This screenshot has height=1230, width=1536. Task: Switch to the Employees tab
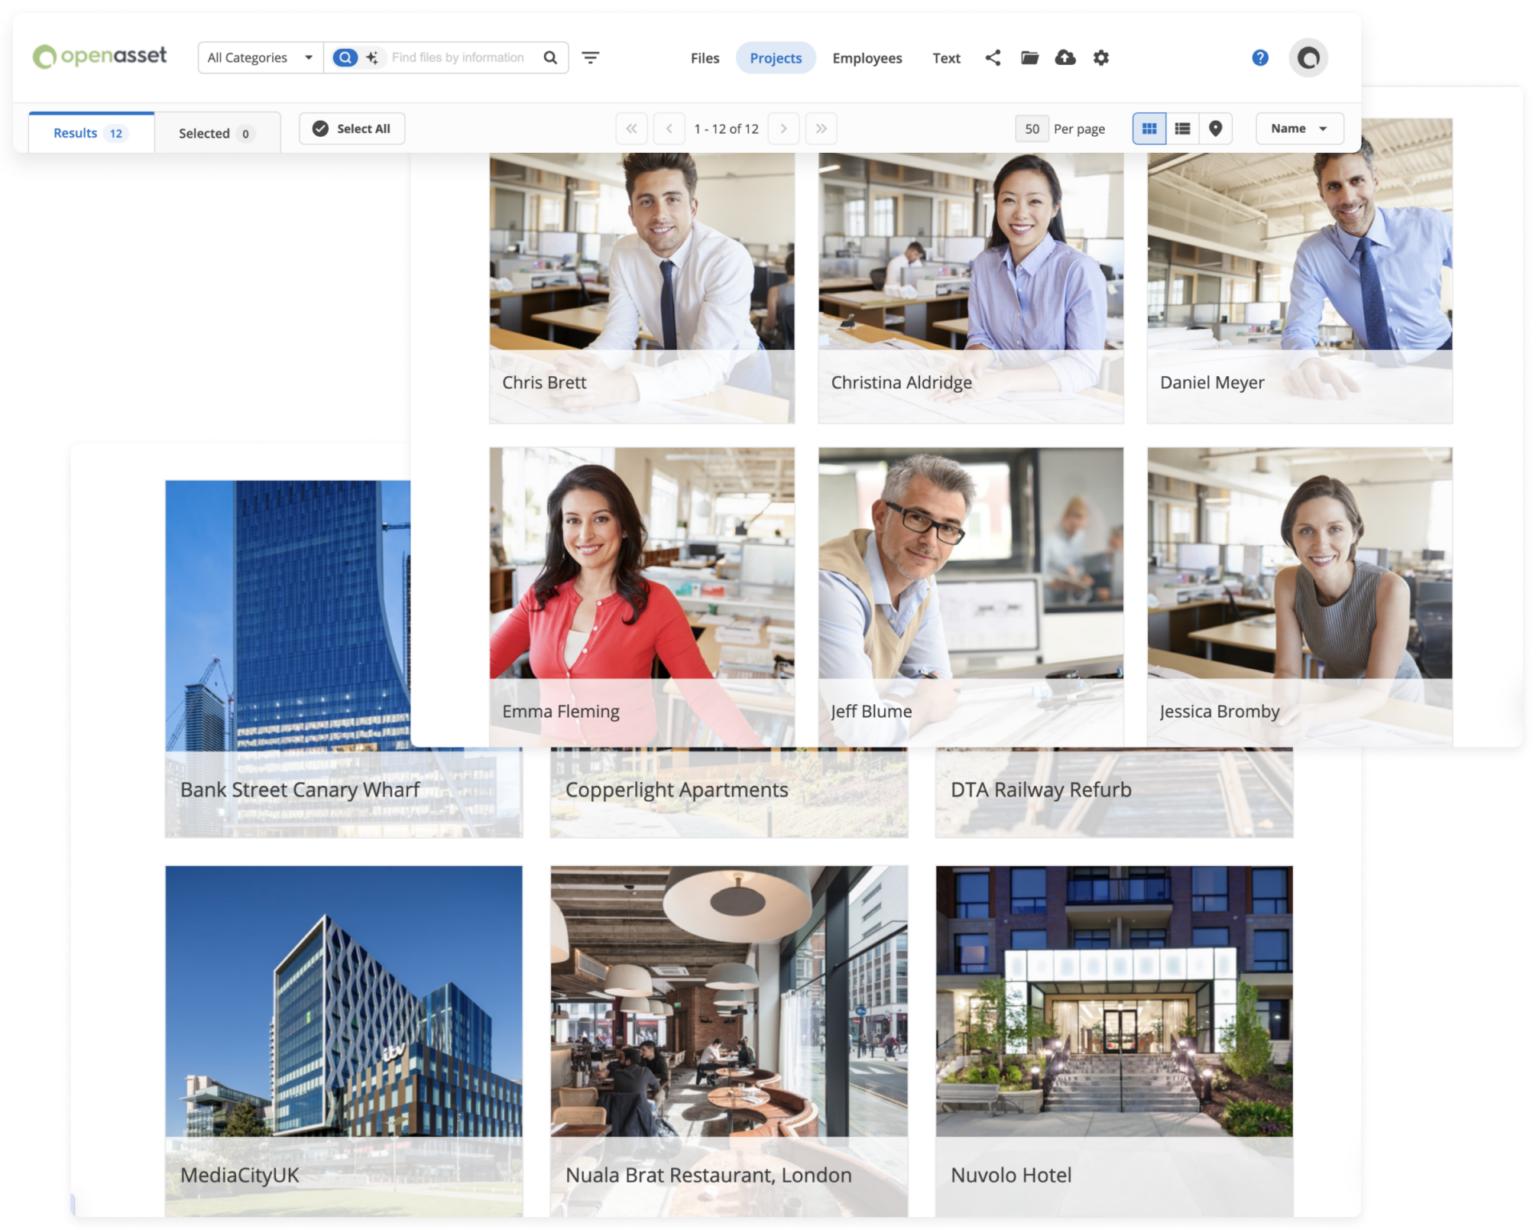(867, 58)
